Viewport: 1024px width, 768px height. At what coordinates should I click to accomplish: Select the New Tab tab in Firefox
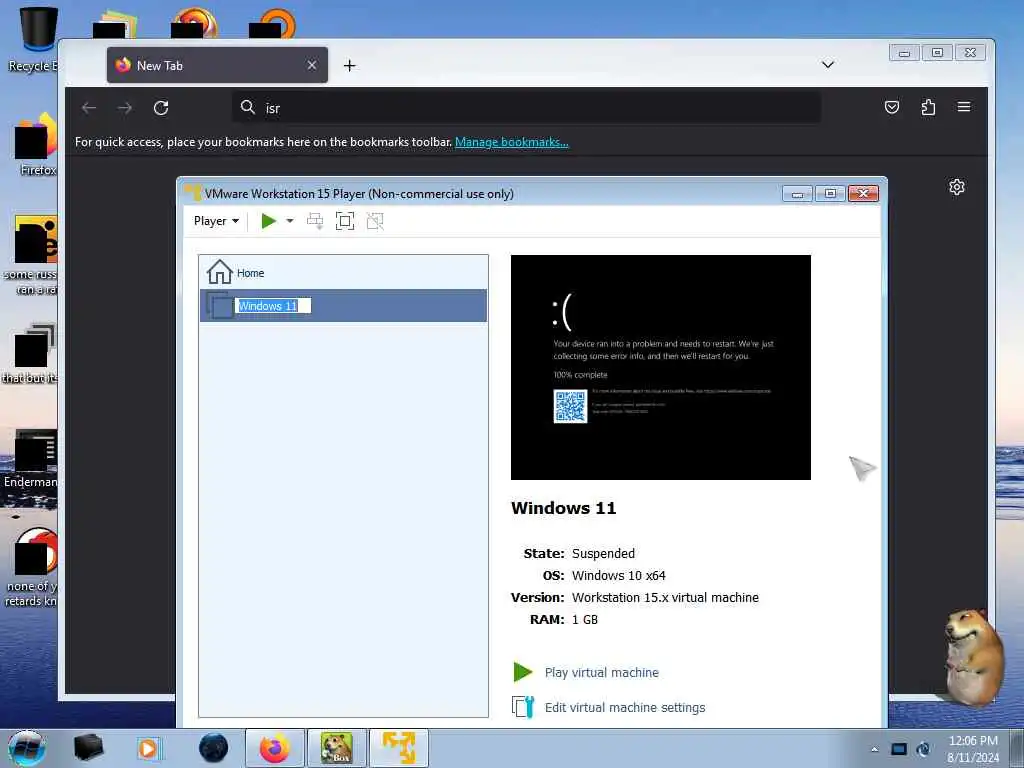(x=217, y=65)
